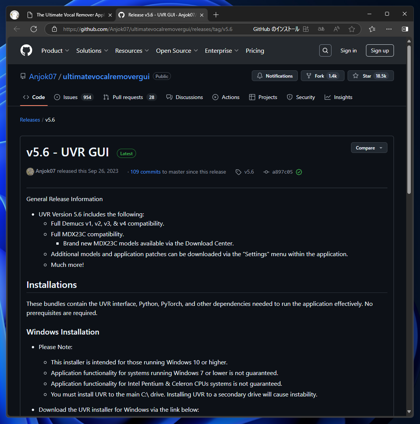
Task: Click Anjok07 avatar next to release date
Action: click(30, 172)
